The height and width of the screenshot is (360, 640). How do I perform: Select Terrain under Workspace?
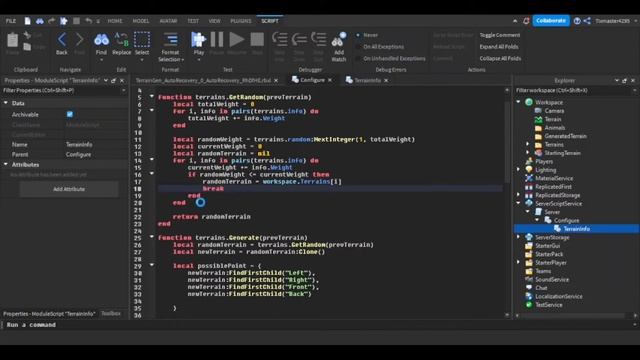553,119
